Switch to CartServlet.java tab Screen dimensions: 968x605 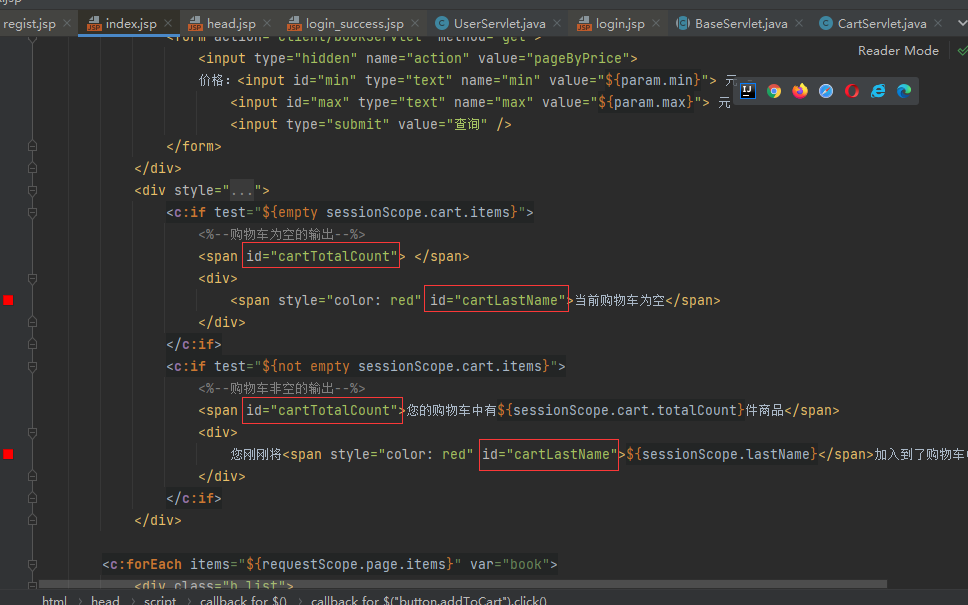tap(882, 23)
